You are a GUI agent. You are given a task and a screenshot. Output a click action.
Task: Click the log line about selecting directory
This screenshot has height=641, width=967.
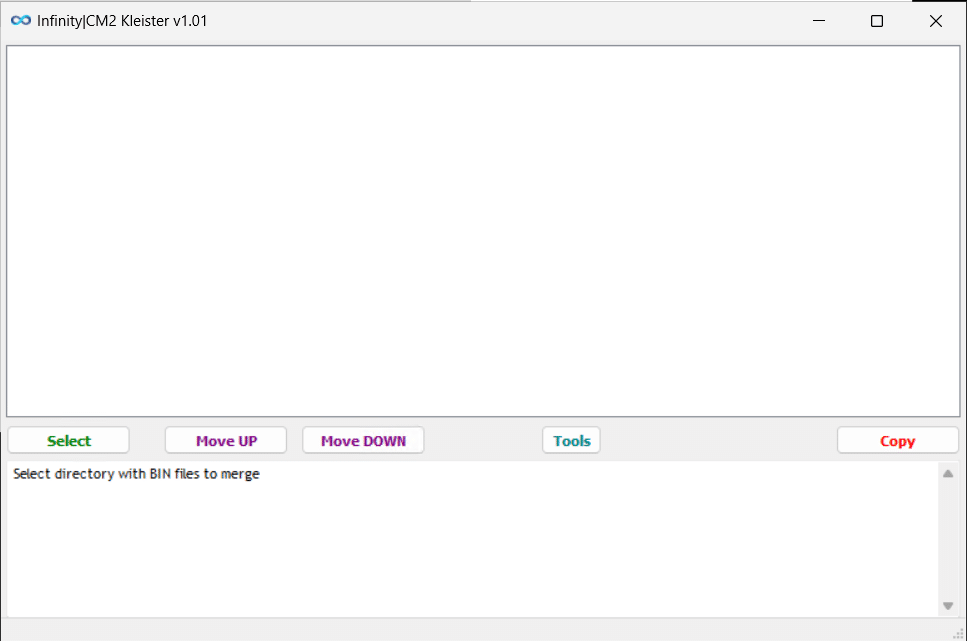coord(136,474)
